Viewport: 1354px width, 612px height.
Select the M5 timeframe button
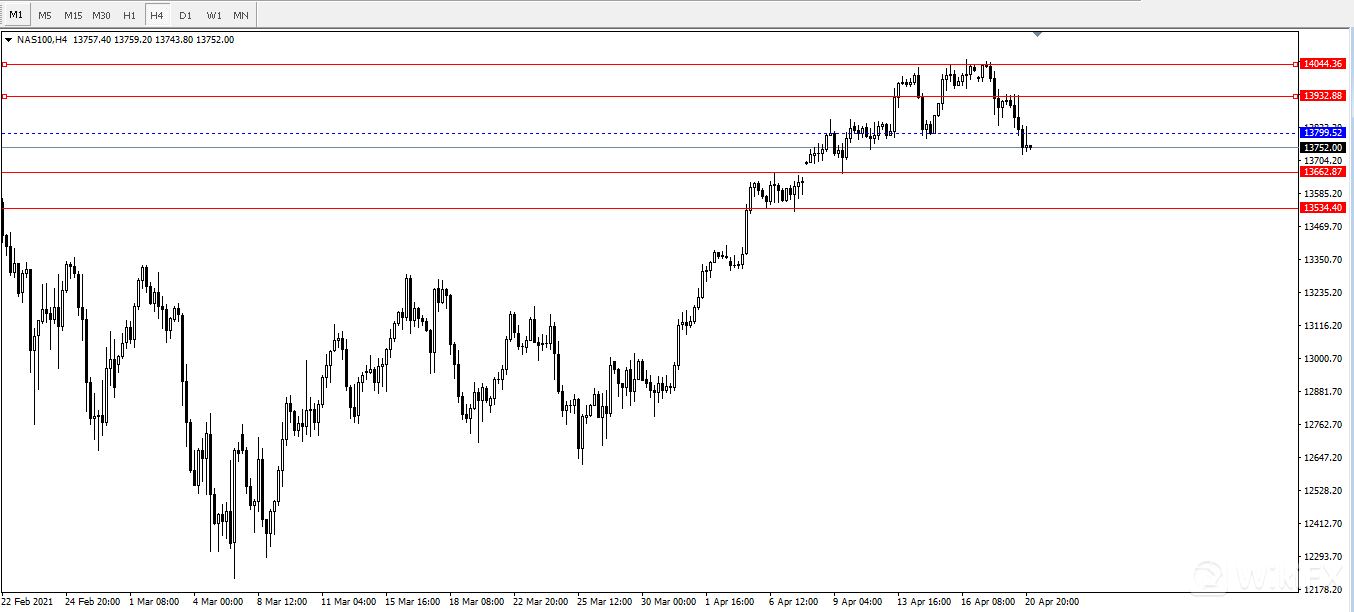(x=45, y=15)
